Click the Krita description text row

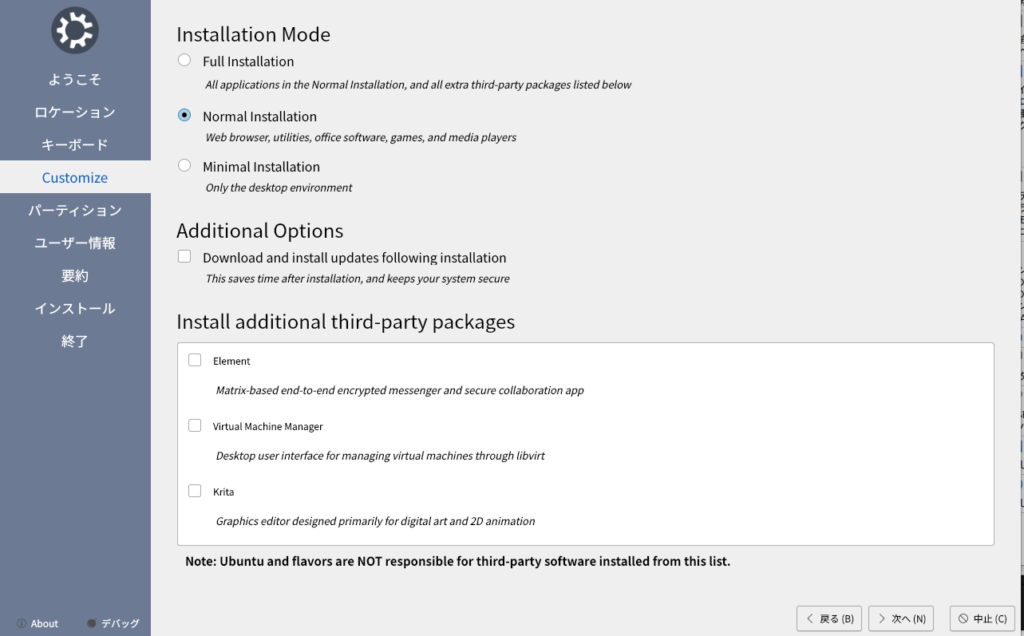coord(375,521)
